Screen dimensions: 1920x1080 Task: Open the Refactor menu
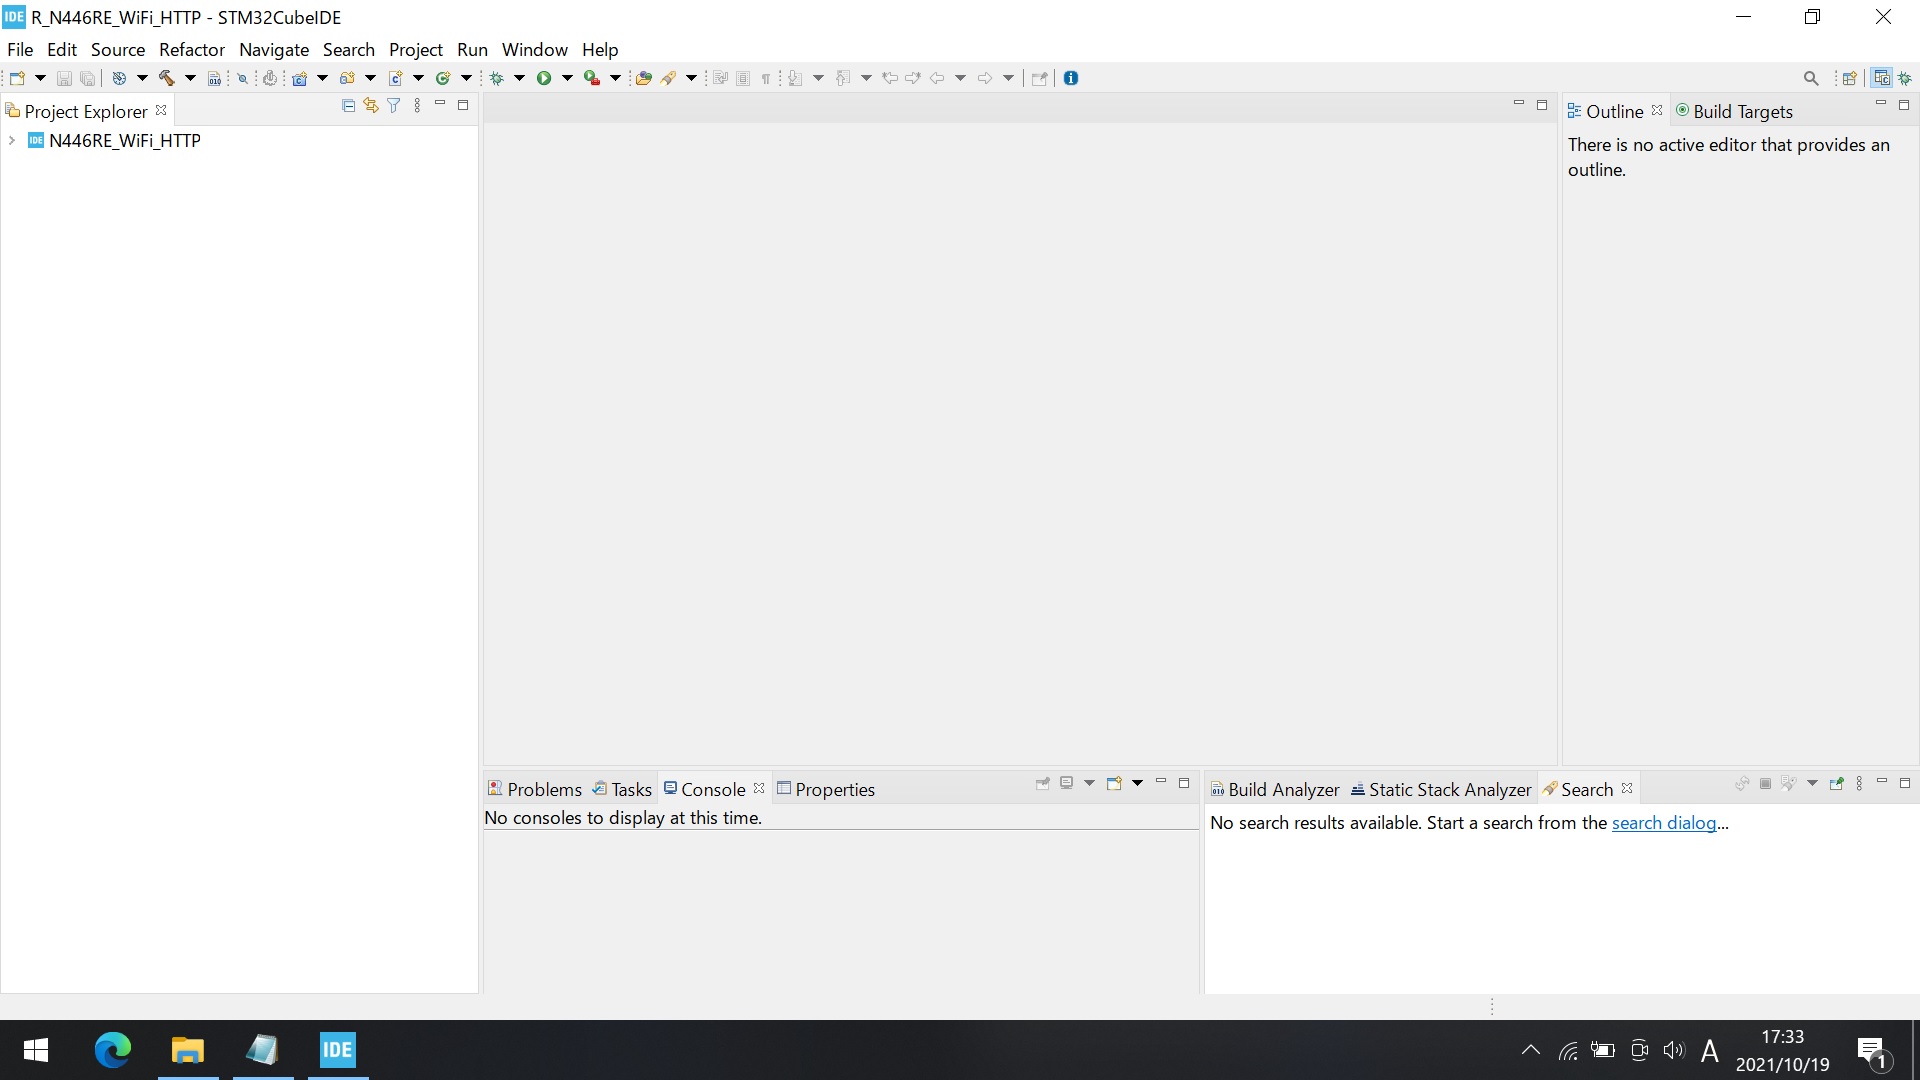coord(192,50)
